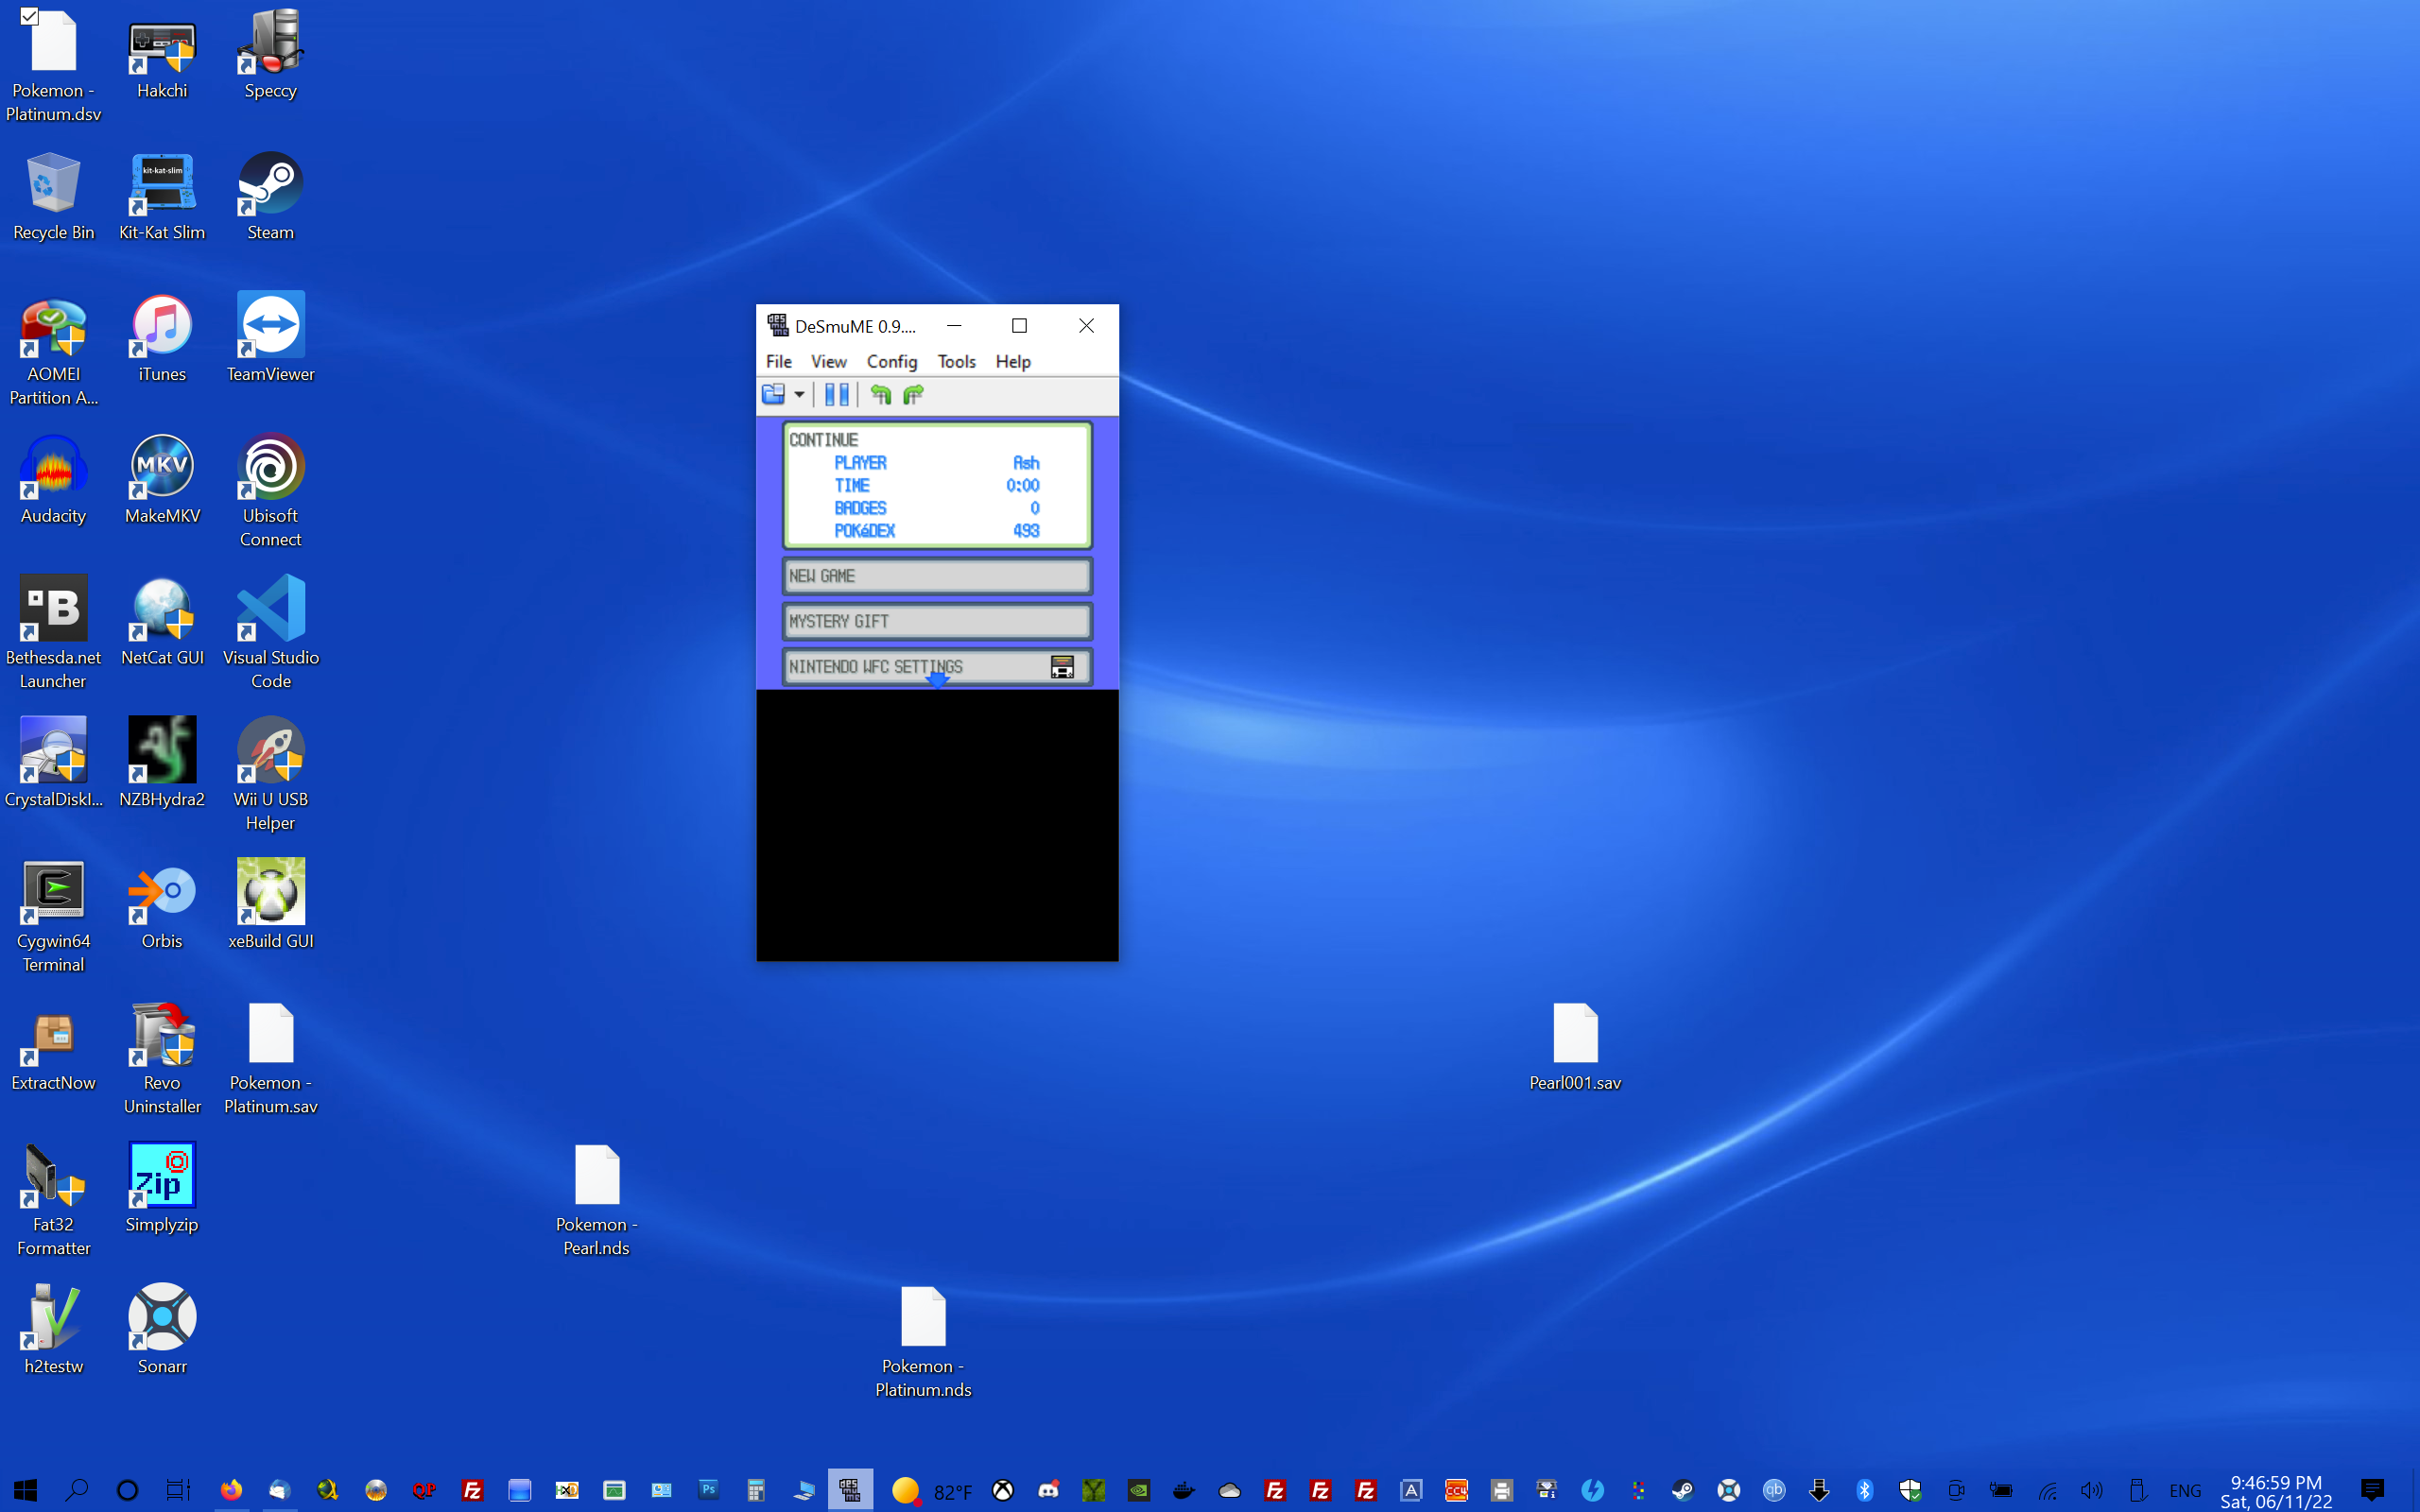Open taskbar Search magnifier

pyautogui.click(x=76, y=1490)
